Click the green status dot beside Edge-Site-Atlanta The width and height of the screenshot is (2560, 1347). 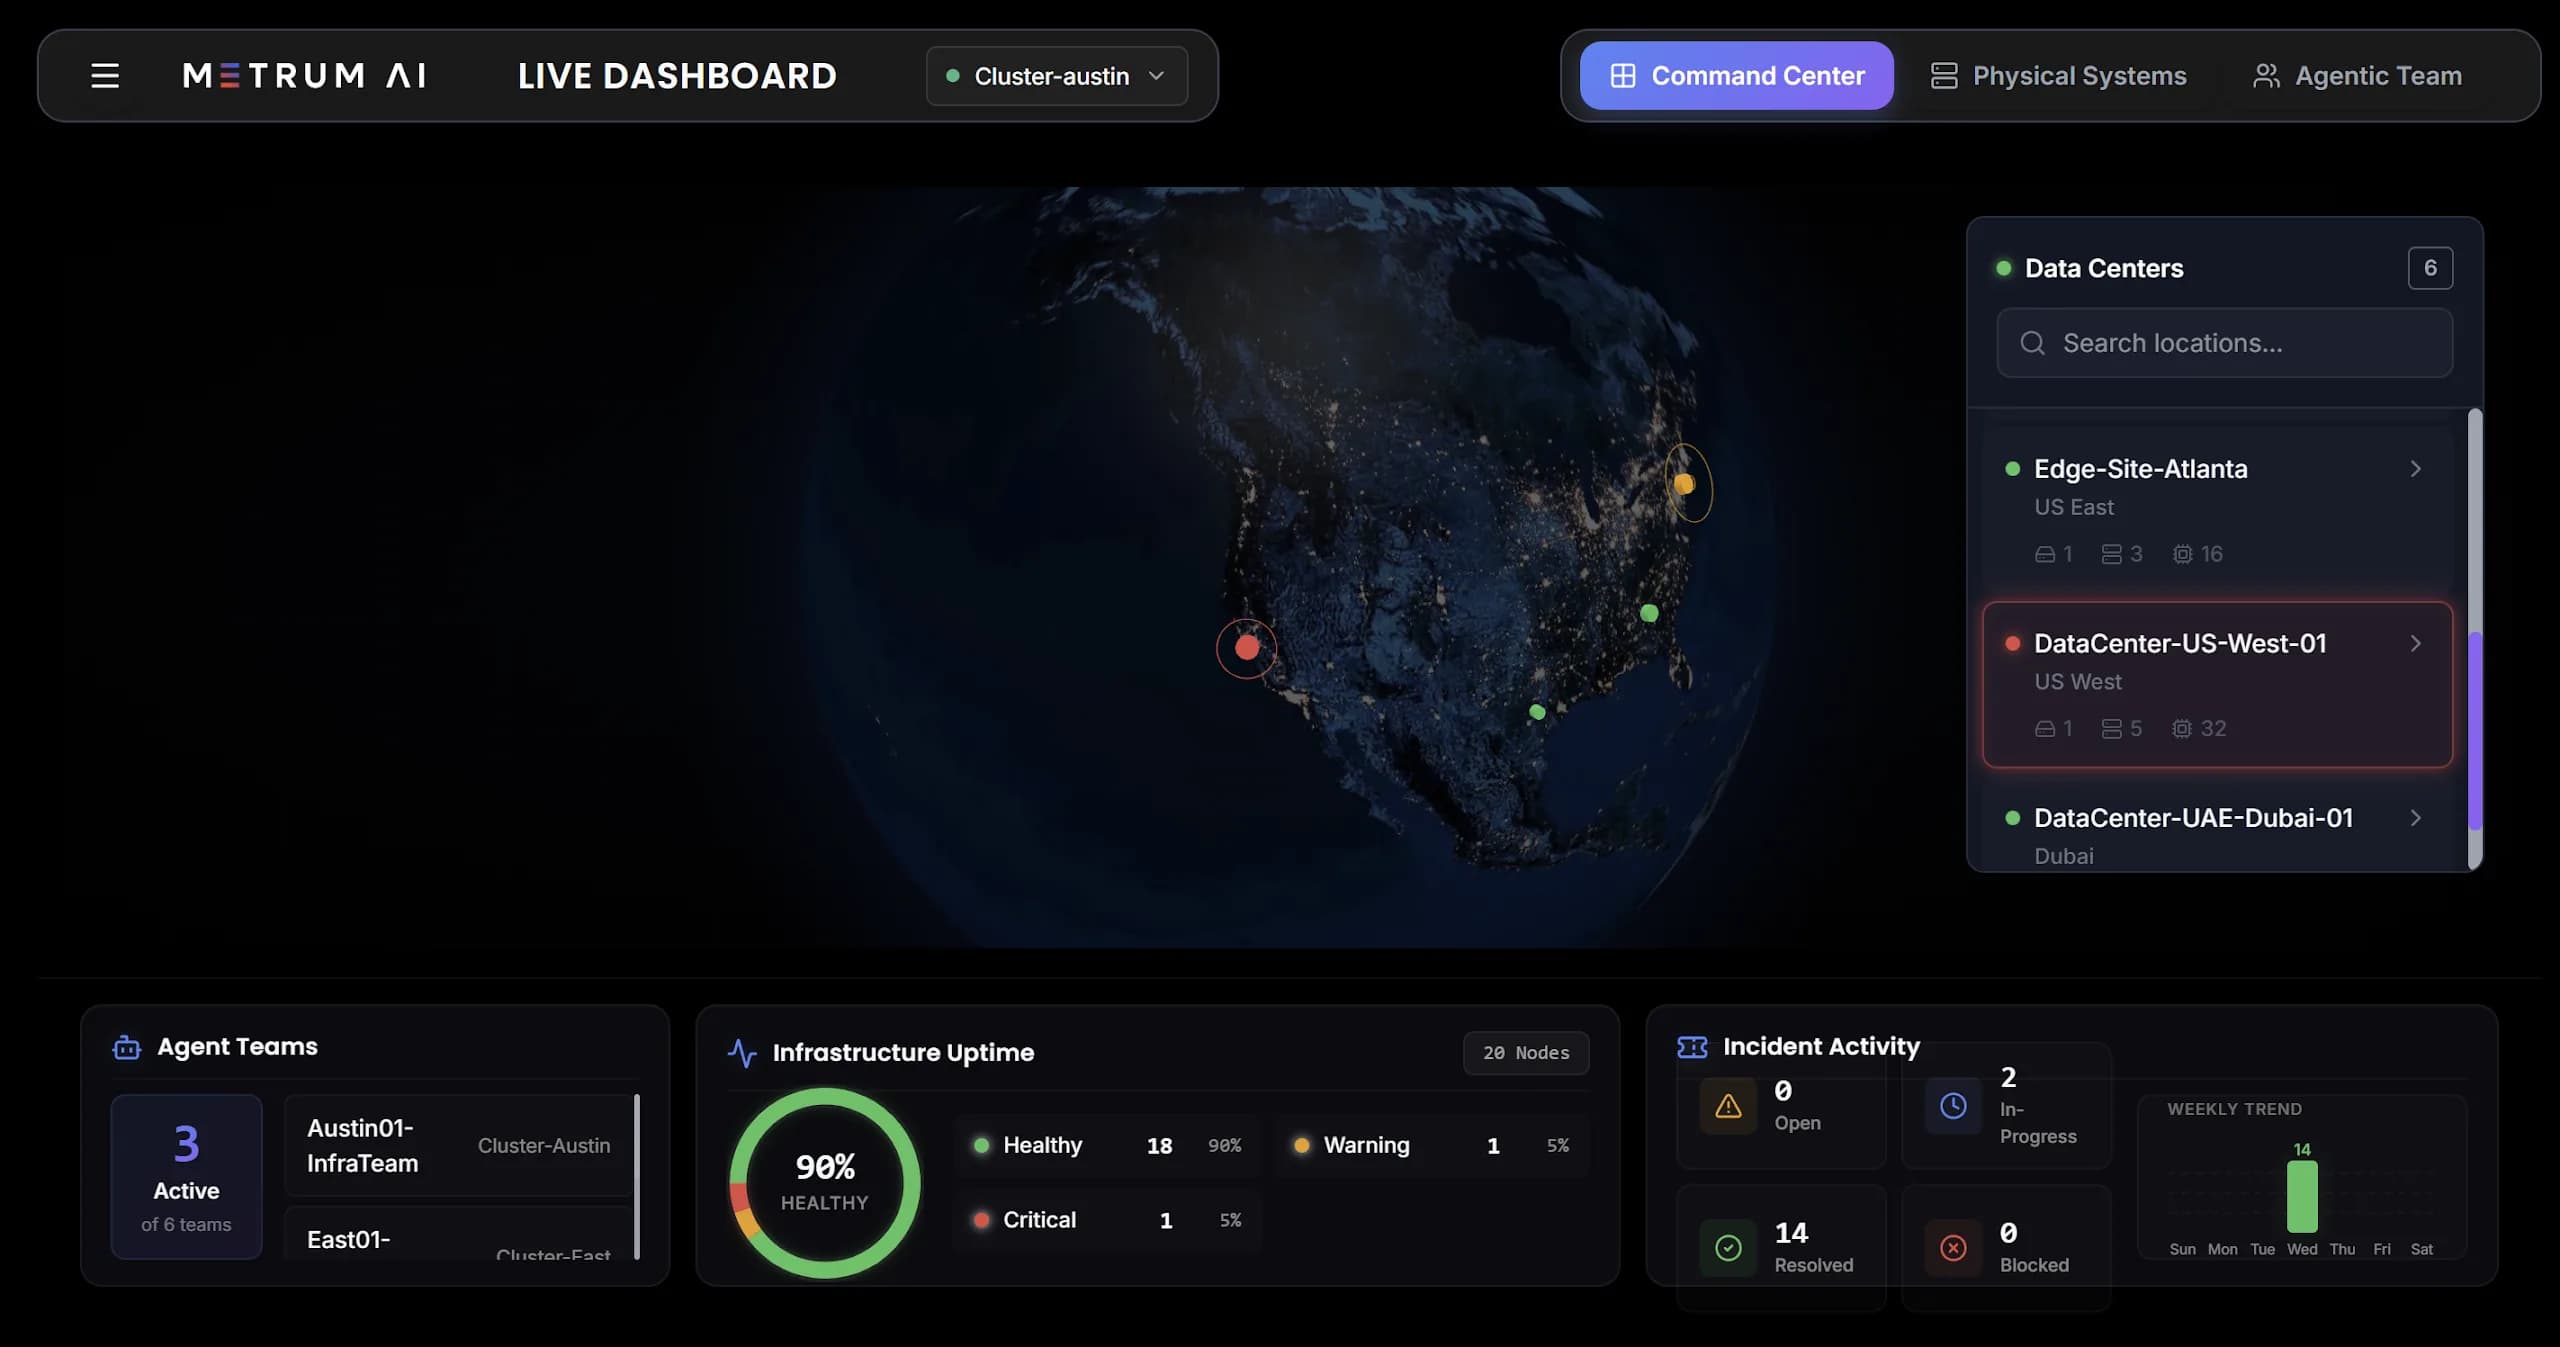pyautogui.click(x=2012, y=469)
